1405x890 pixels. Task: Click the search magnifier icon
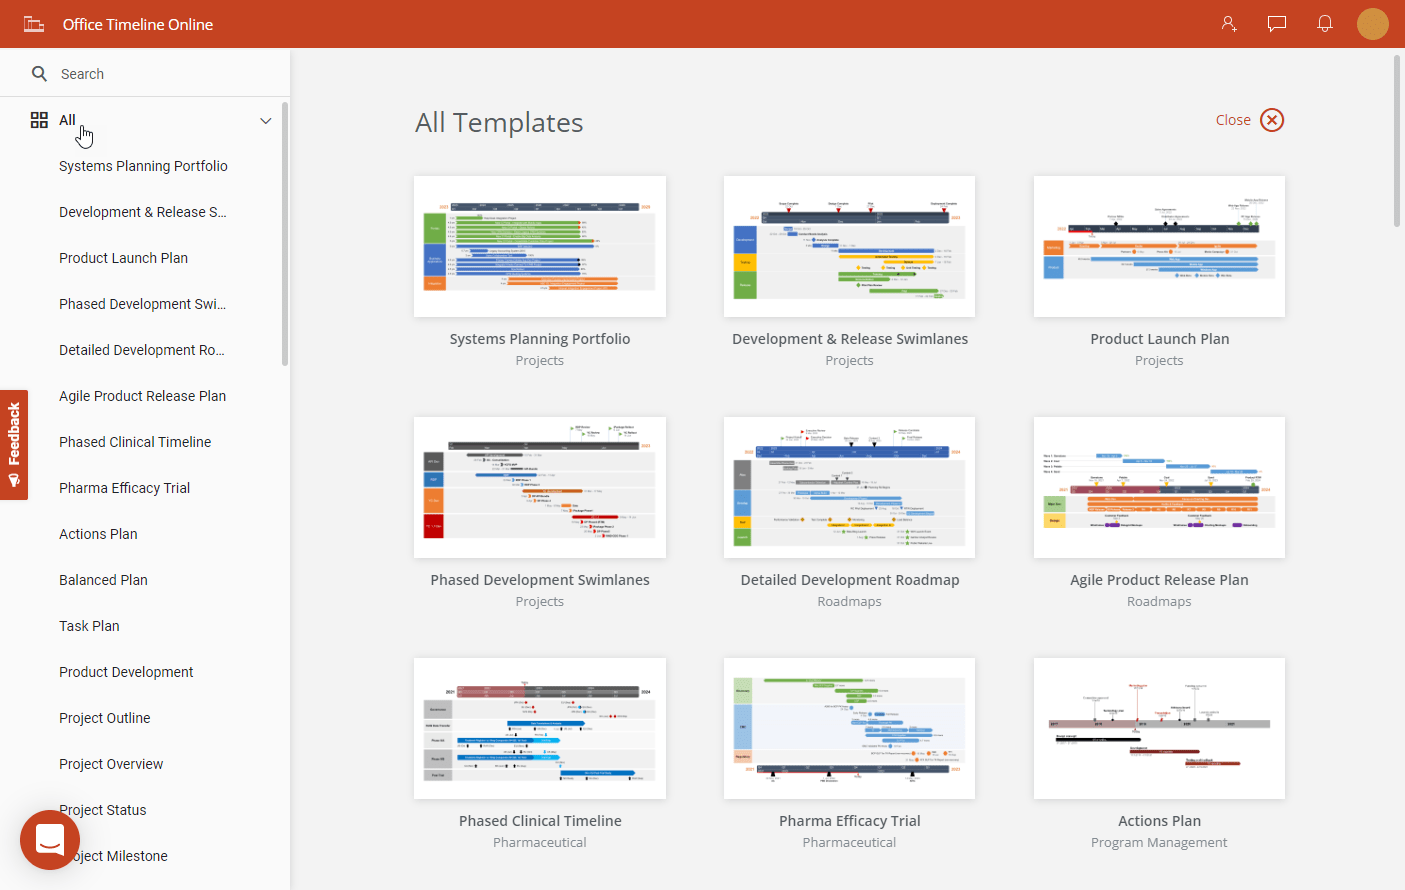pyautogui.click(x=40, y=74)
